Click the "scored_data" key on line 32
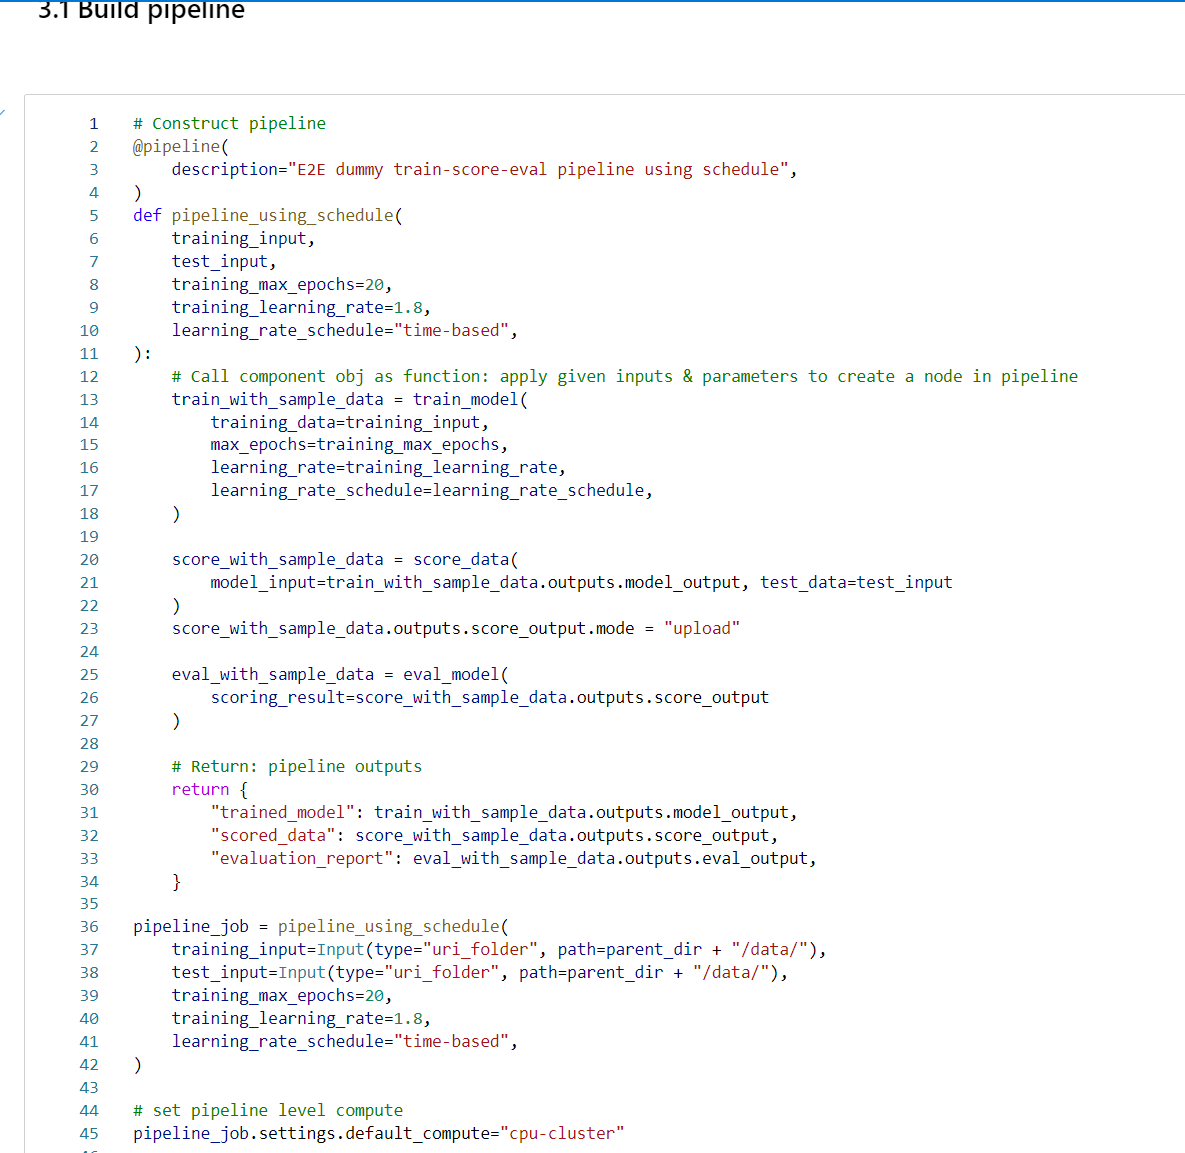 point(272,836)
